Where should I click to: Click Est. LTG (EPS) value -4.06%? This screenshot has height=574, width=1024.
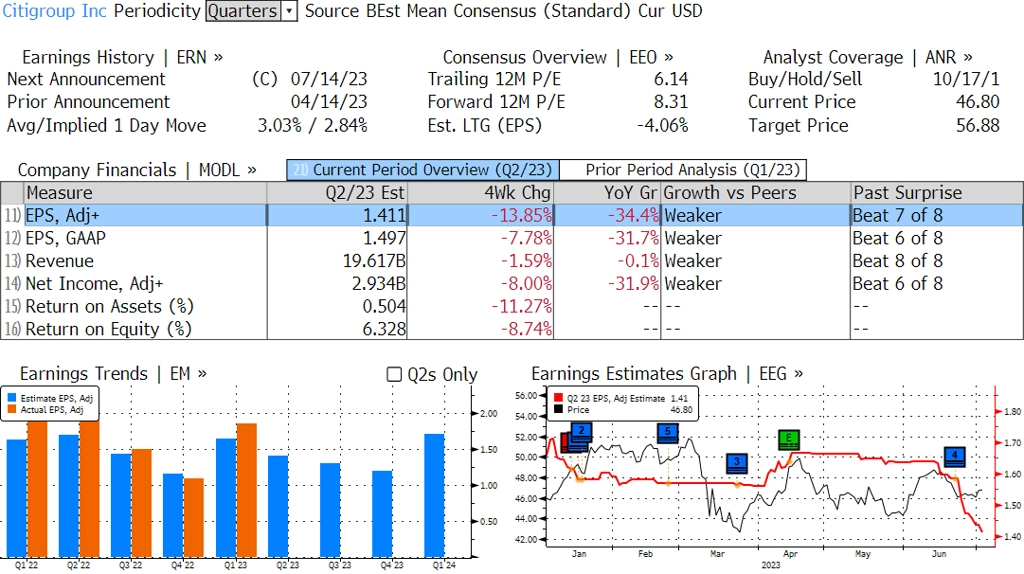click(662, 125)
